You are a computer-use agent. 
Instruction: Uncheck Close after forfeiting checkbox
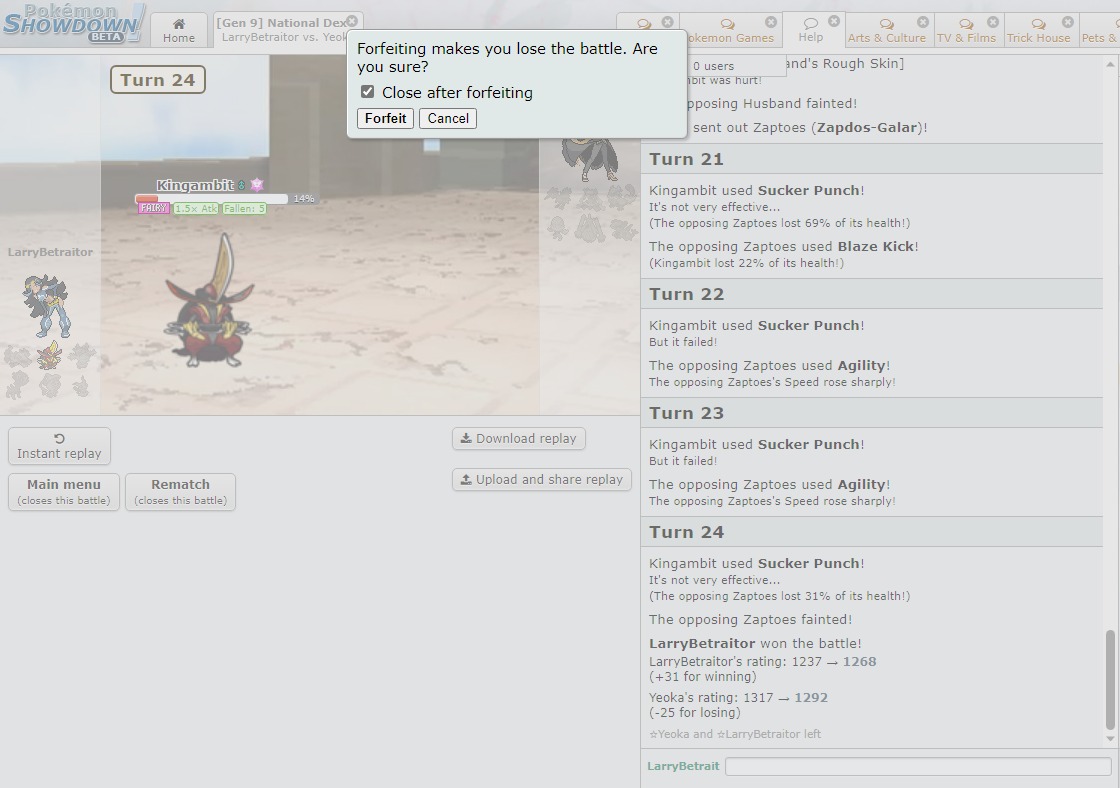(368, 92)
